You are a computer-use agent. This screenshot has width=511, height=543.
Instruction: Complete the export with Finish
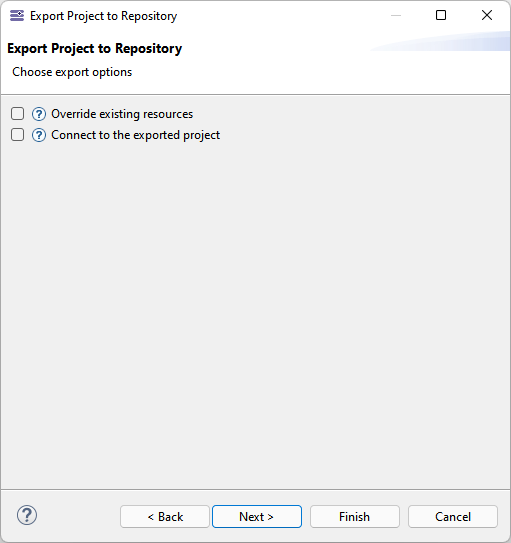(x=355, y=517)
